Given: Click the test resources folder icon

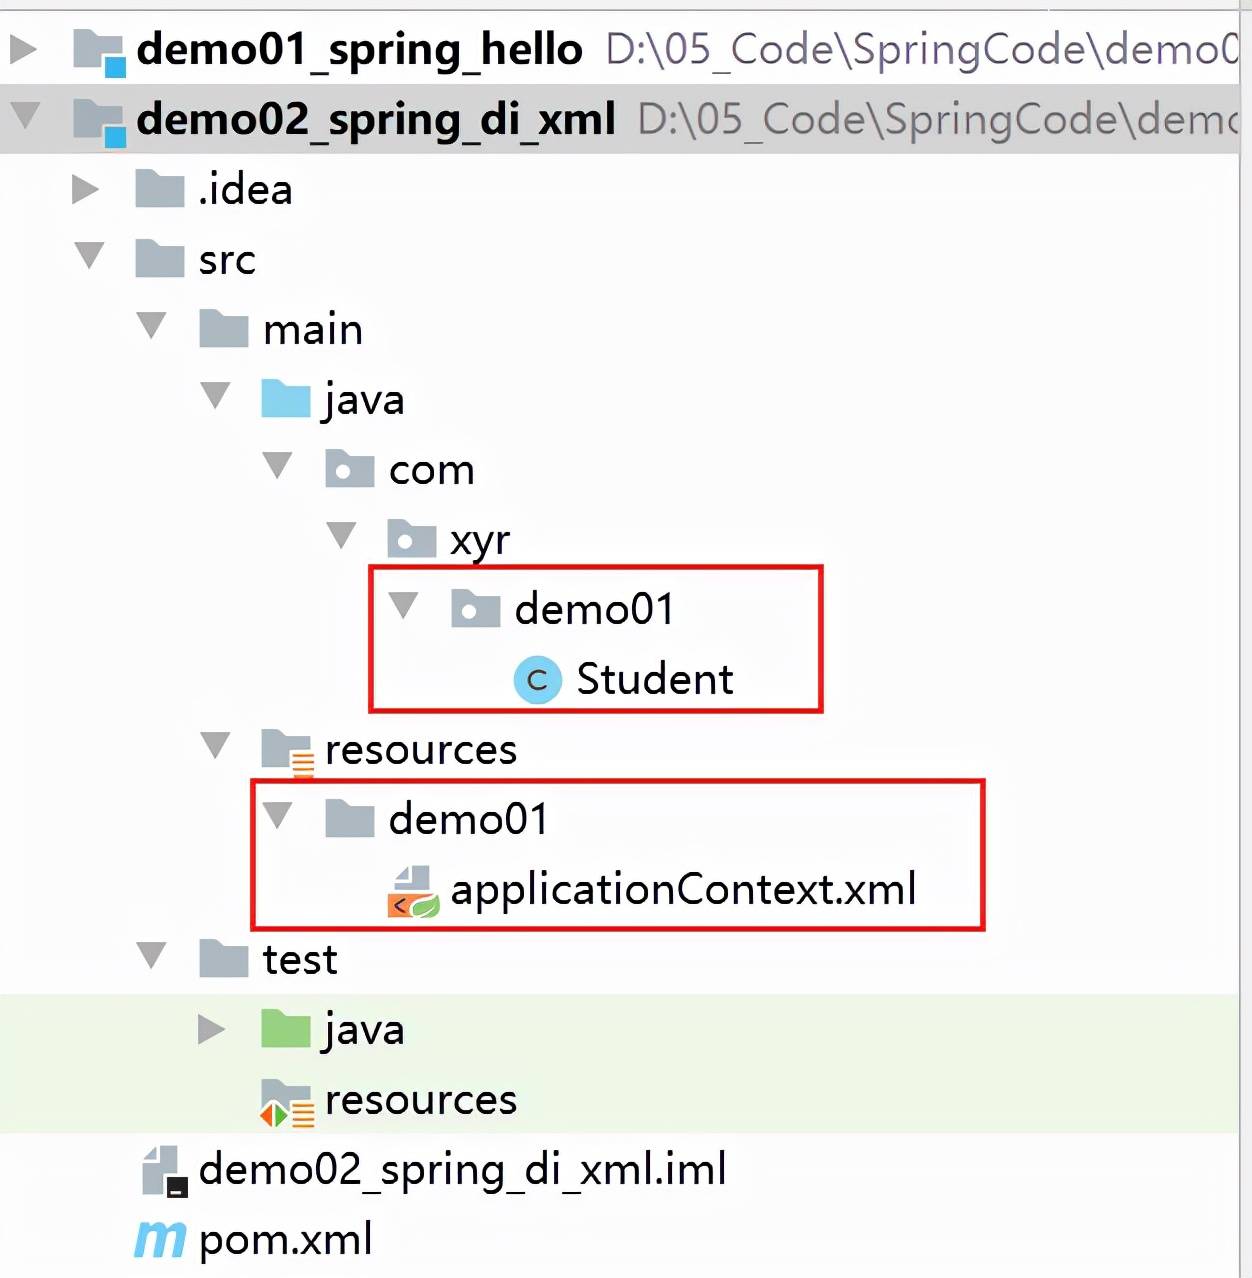Looking at the screenshot, I should (287, 1103).
